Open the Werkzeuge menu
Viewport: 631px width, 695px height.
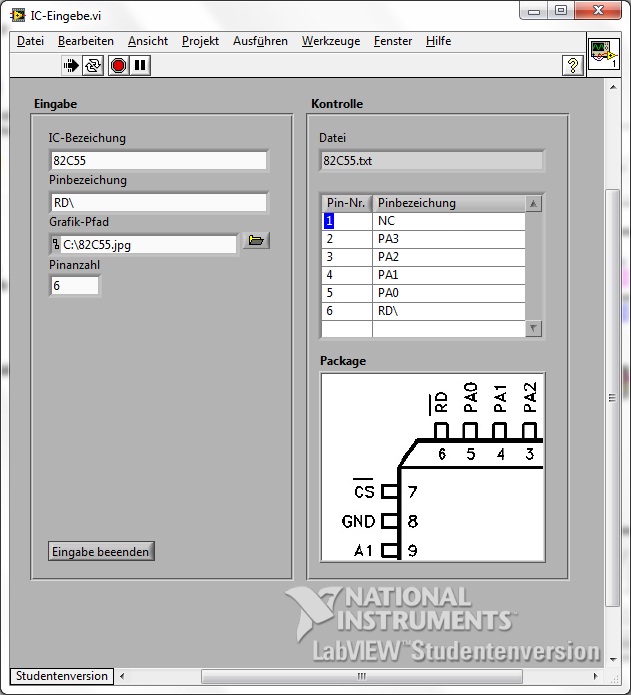click(331, 41)
